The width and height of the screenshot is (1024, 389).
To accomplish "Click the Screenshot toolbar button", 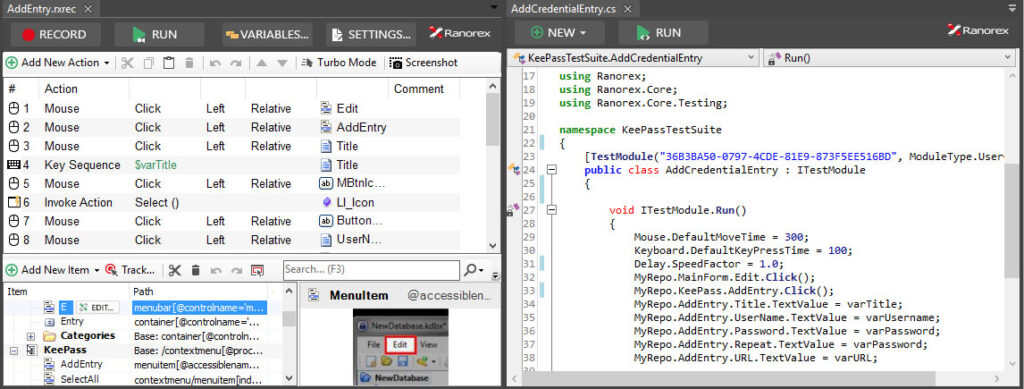I will 424,63.
